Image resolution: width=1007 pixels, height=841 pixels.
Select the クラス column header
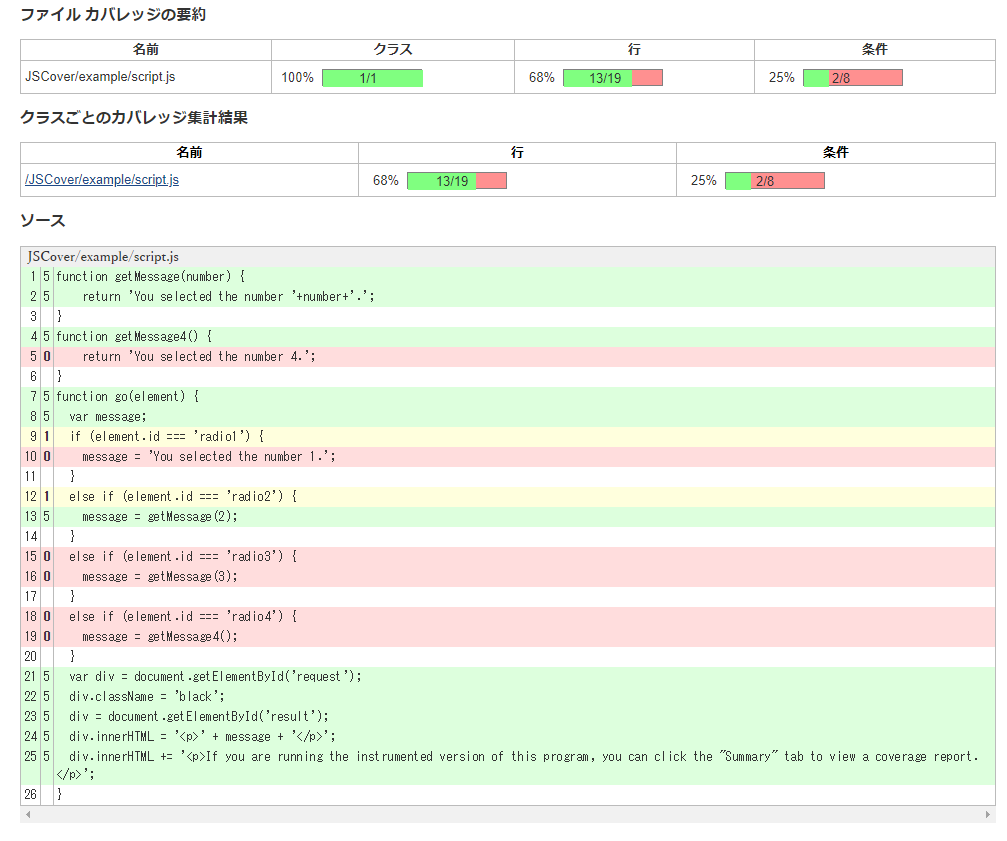pos(391,49)
